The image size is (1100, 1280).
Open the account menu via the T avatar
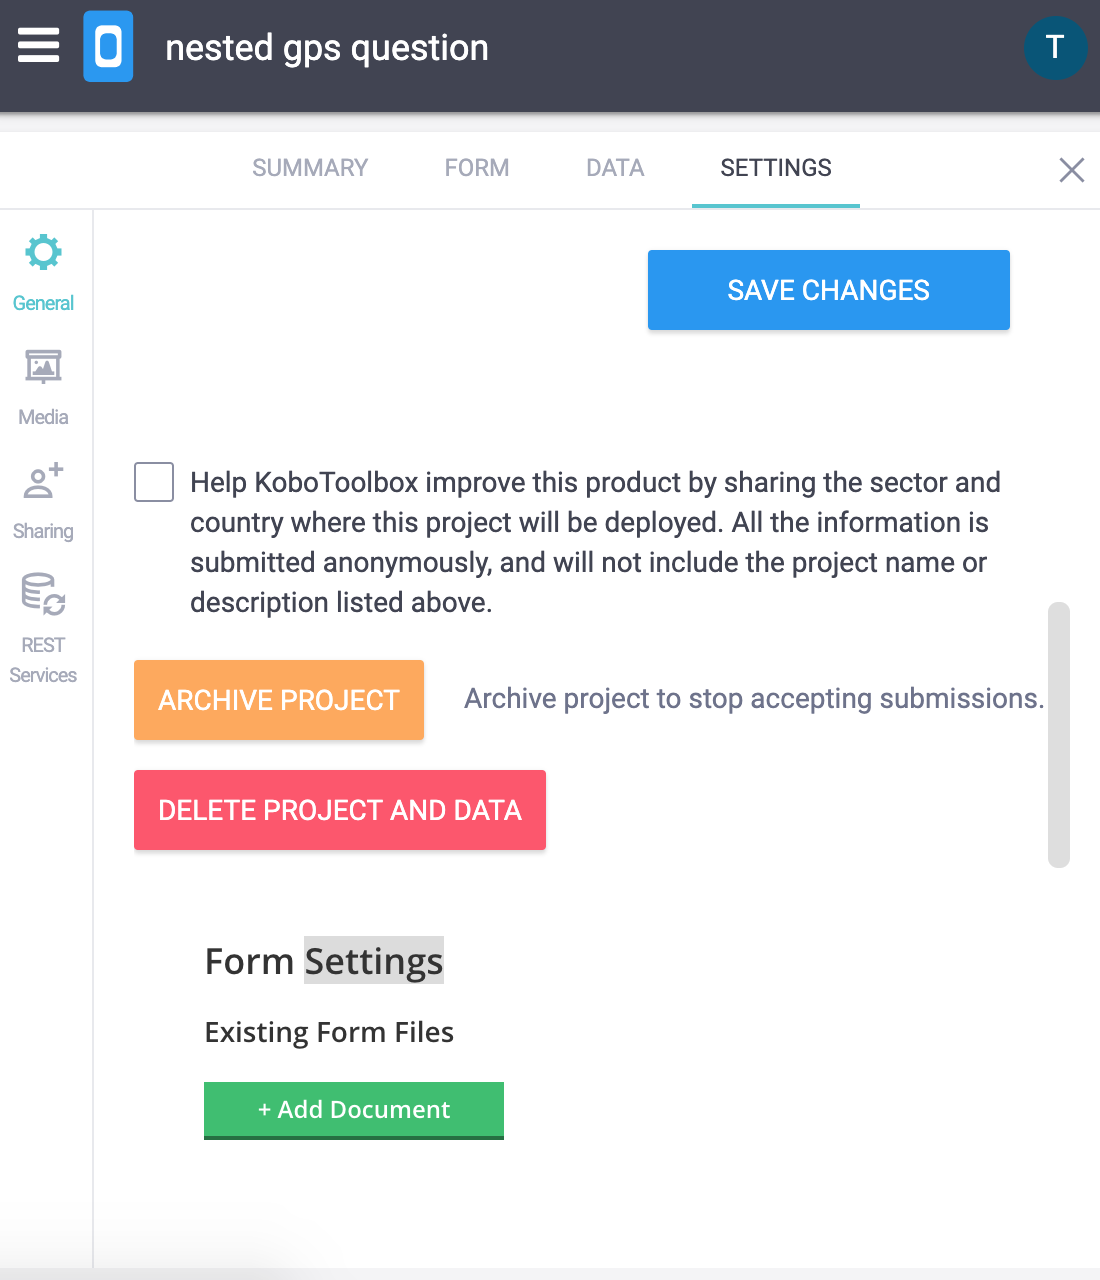(1056, 47)
